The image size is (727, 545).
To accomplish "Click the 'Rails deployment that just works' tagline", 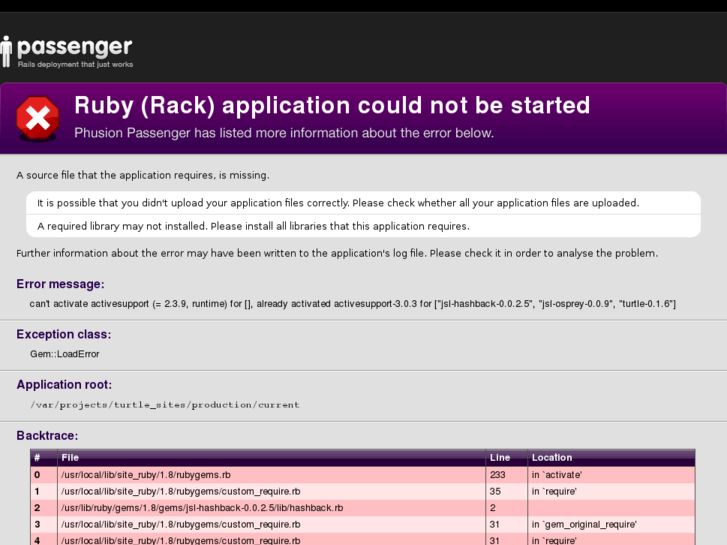I will point(76,64).
